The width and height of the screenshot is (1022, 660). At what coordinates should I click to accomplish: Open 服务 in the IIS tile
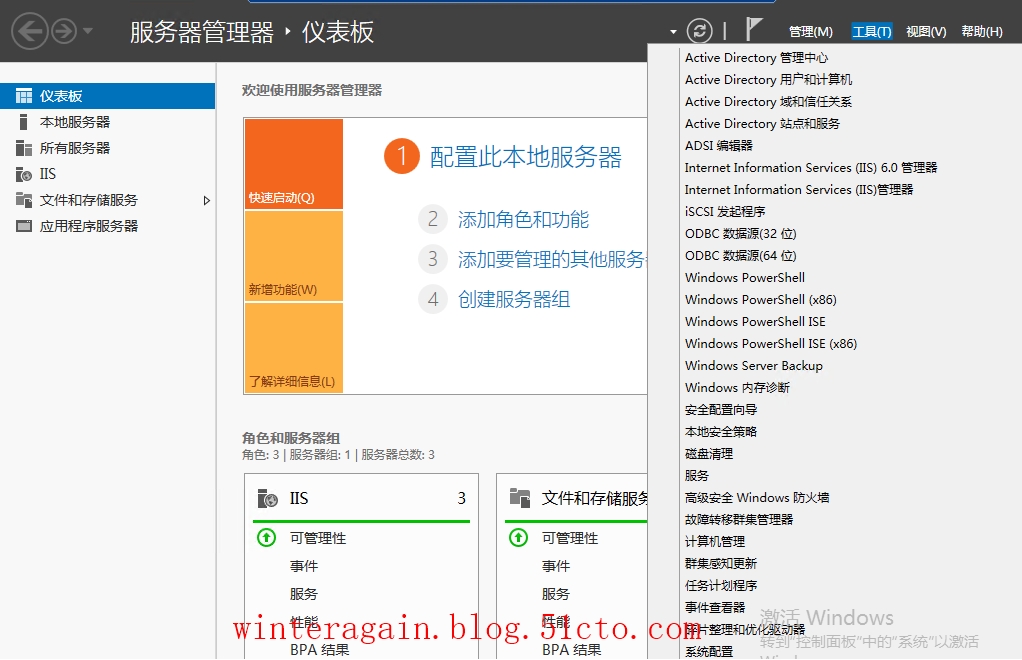click(x=304, y=594)
